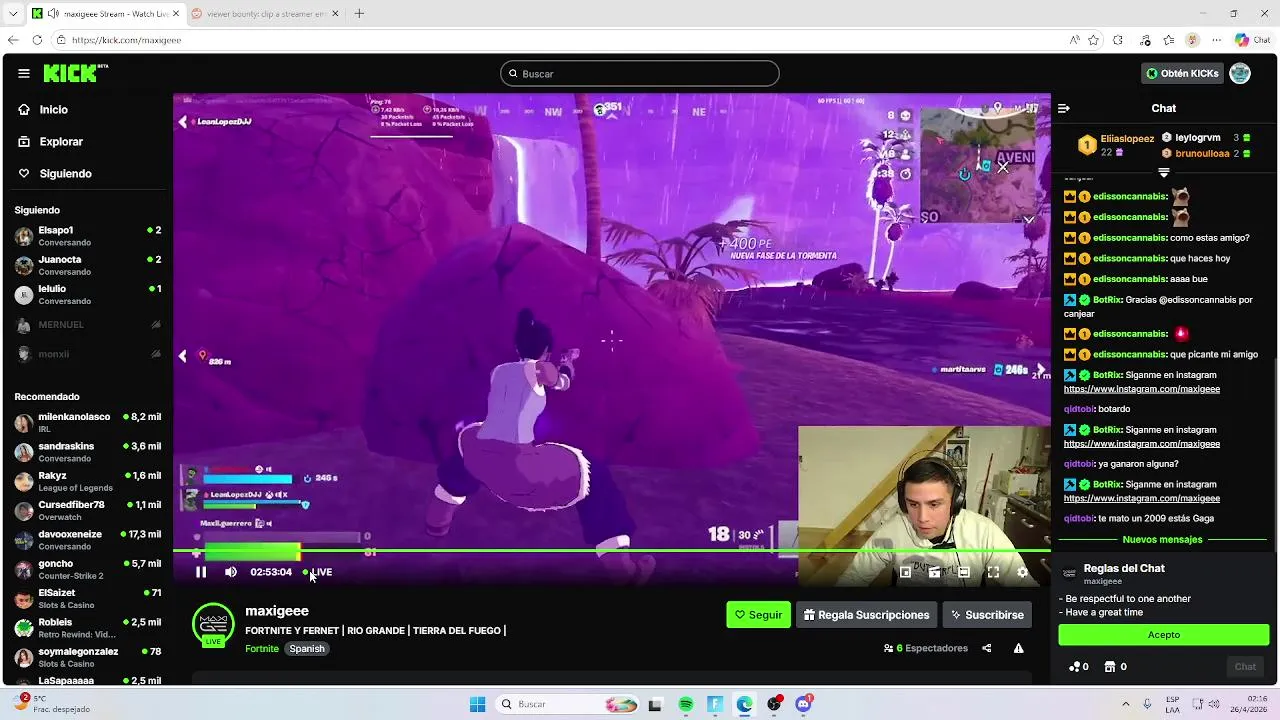Open the browser tab list dropdown
This screenshot has width=1280, height=720.
tap(13, 13)
